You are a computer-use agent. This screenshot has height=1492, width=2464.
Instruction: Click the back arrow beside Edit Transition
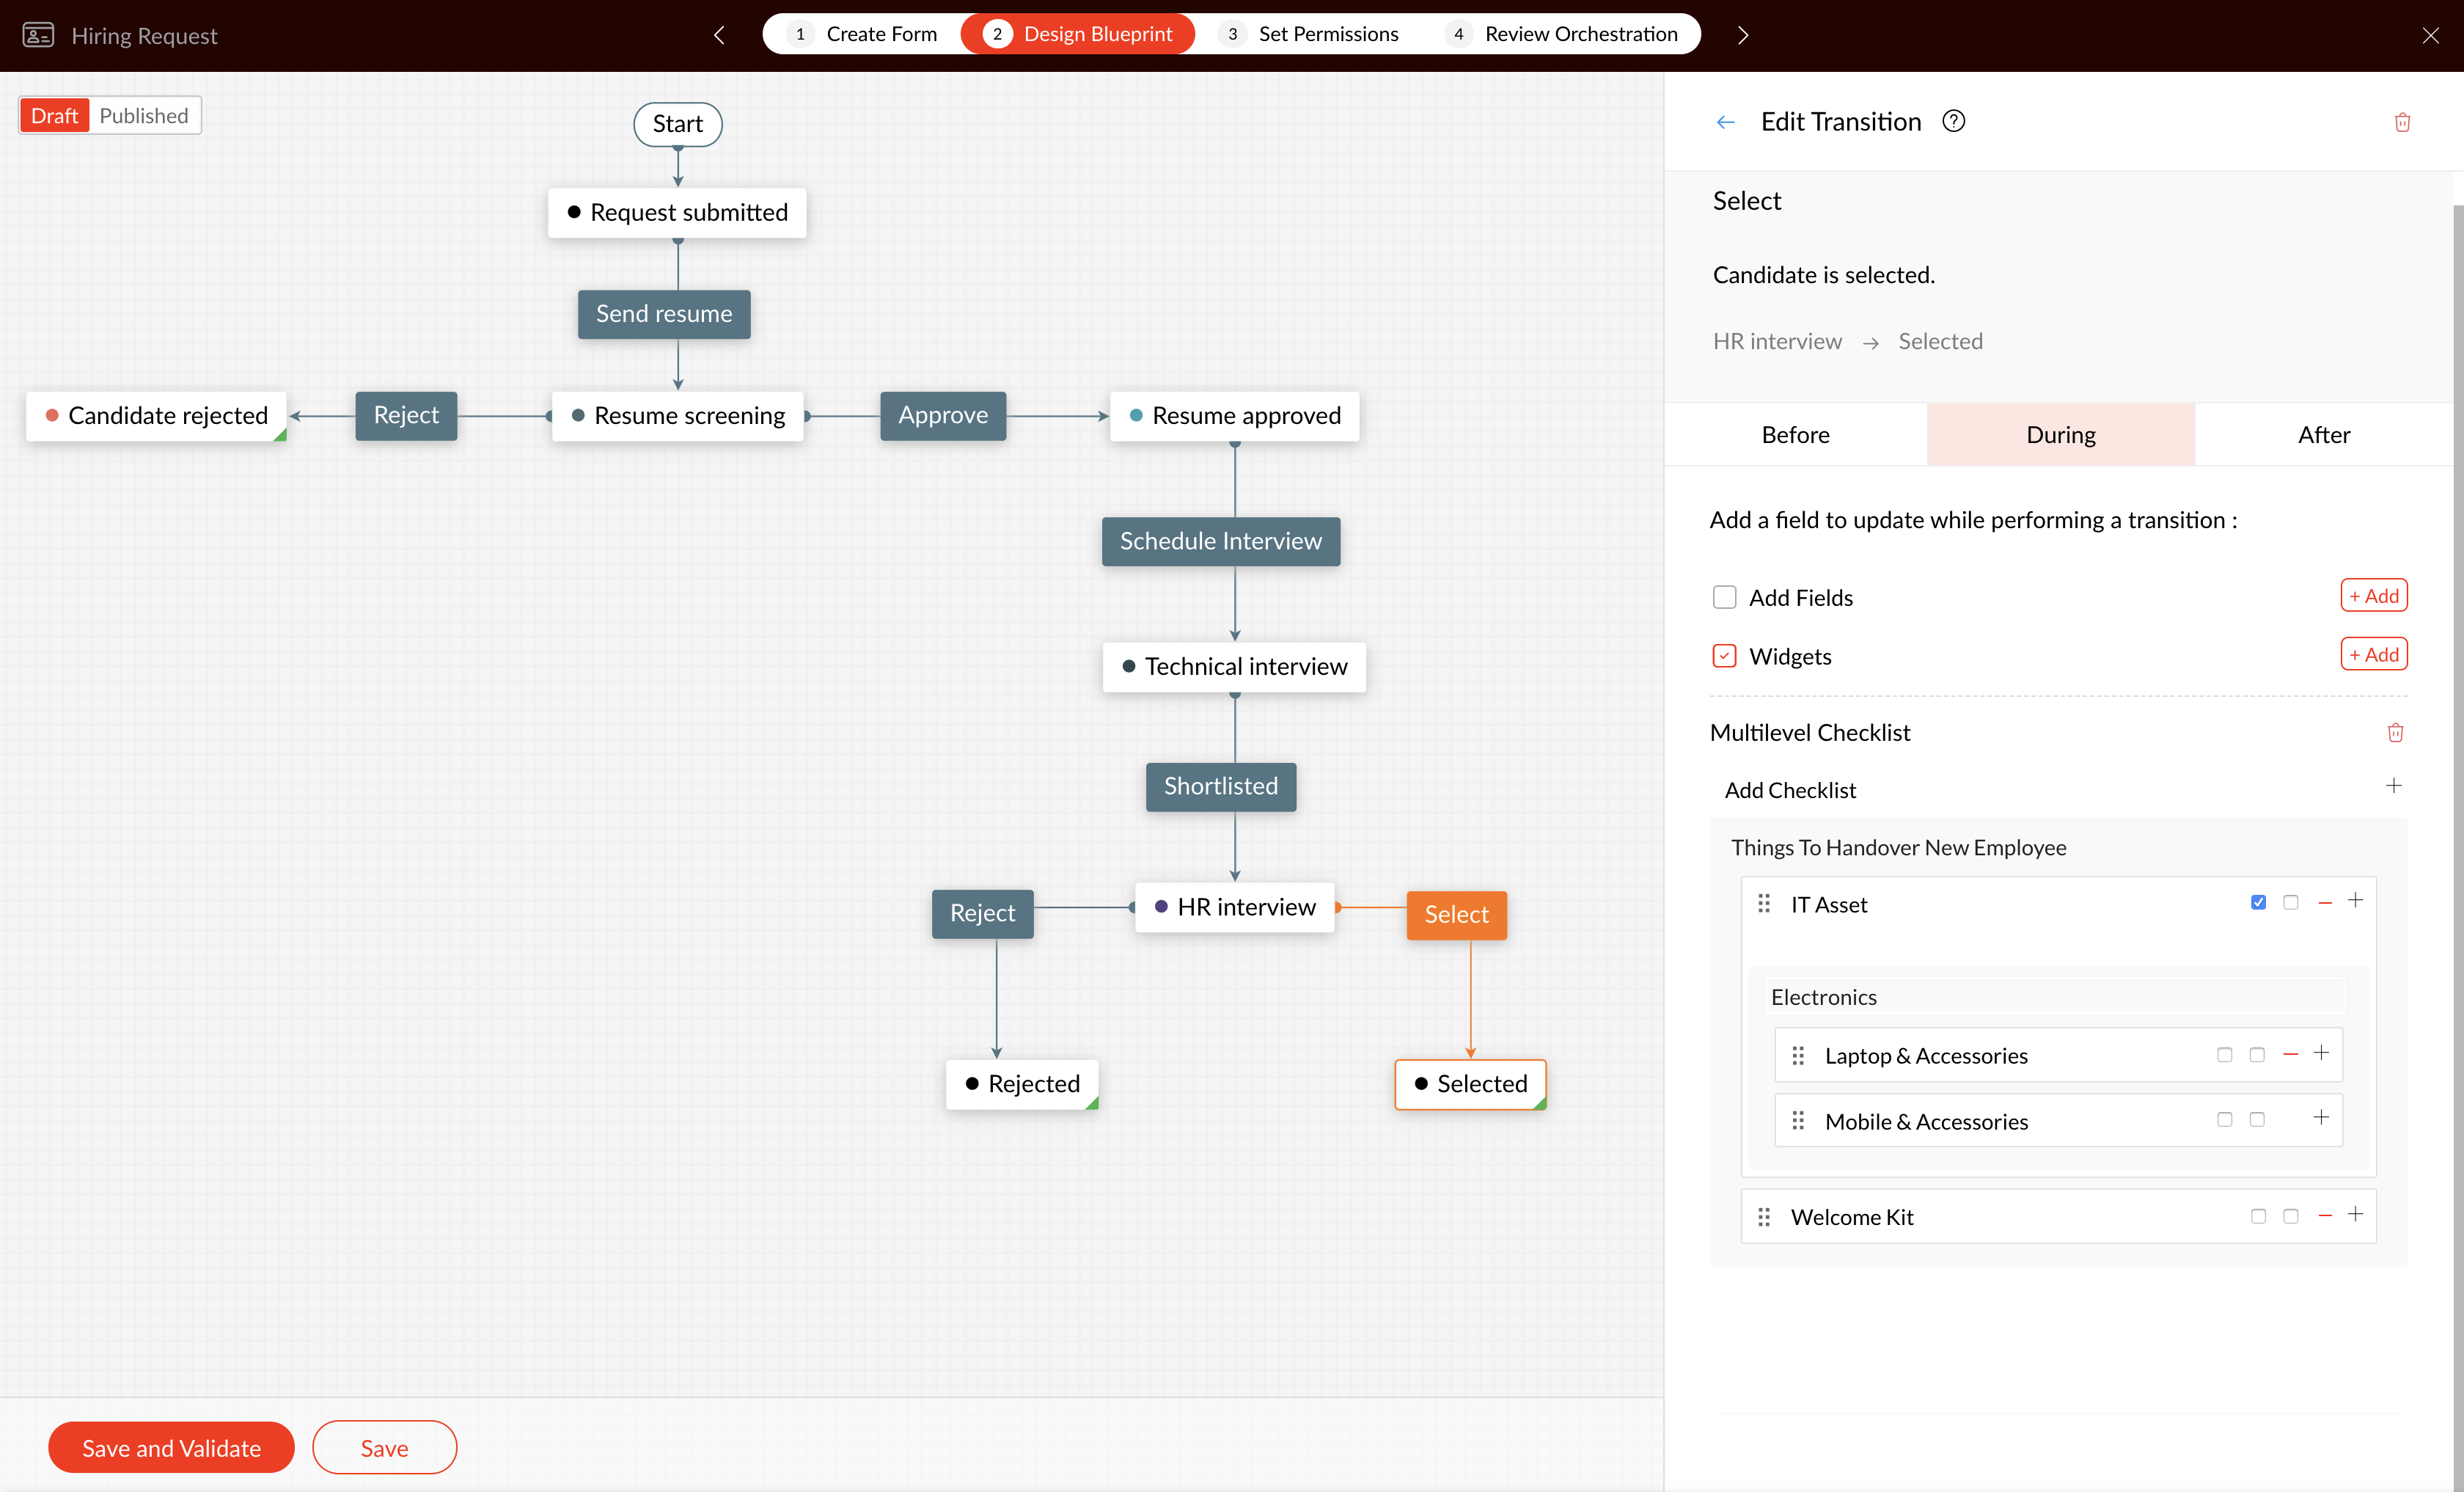click(x=1725, y=122)
